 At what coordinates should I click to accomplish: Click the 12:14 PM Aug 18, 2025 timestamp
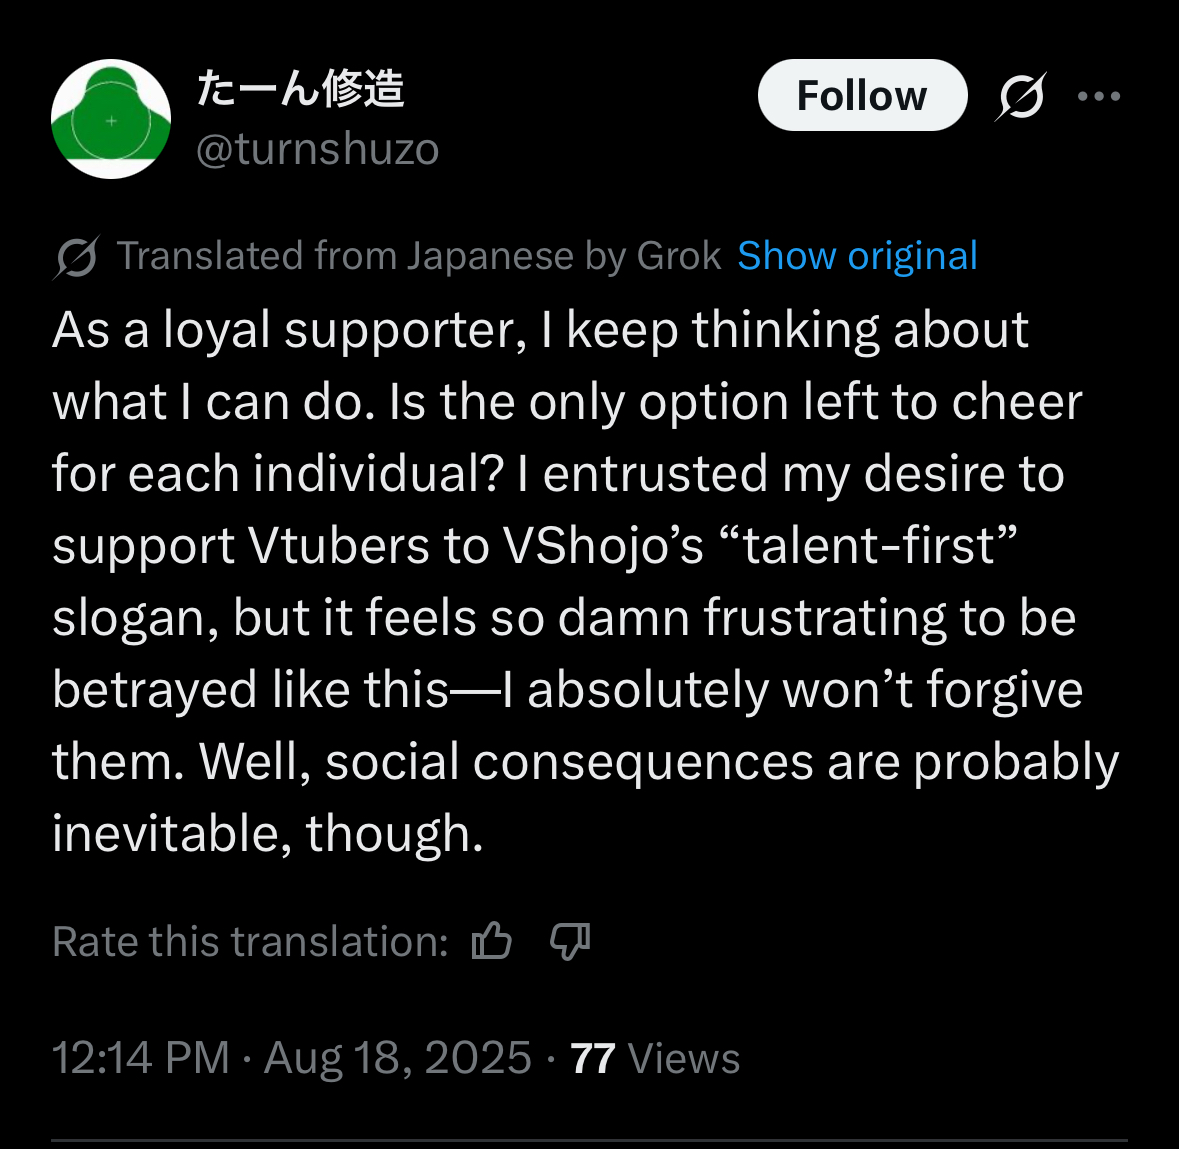(x=292, y=1058)
